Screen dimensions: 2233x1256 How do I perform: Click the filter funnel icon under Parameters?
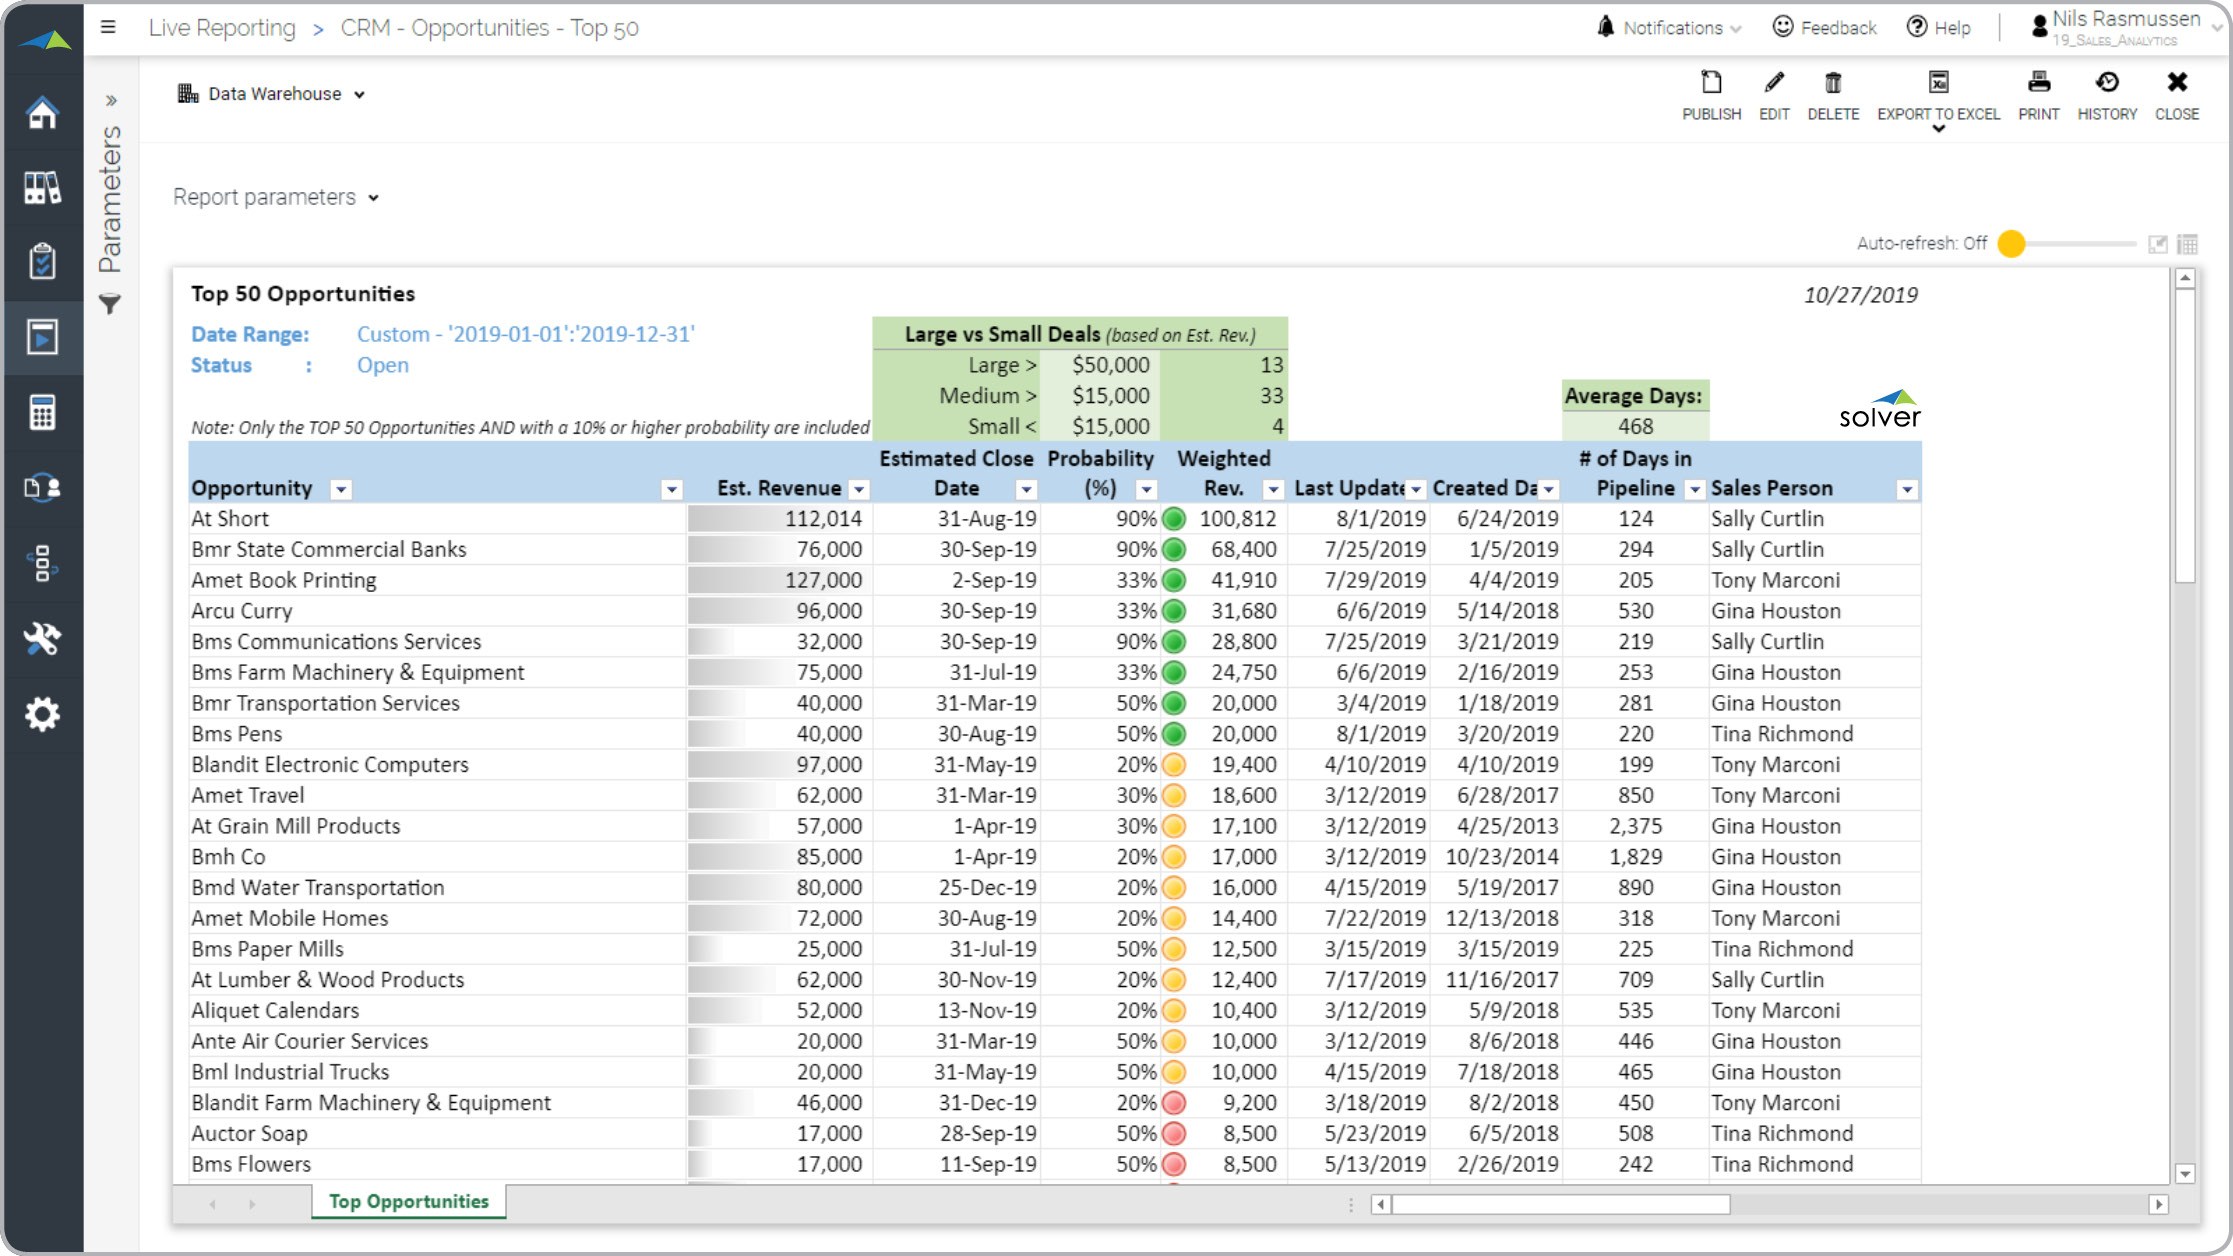coord(110,304)
